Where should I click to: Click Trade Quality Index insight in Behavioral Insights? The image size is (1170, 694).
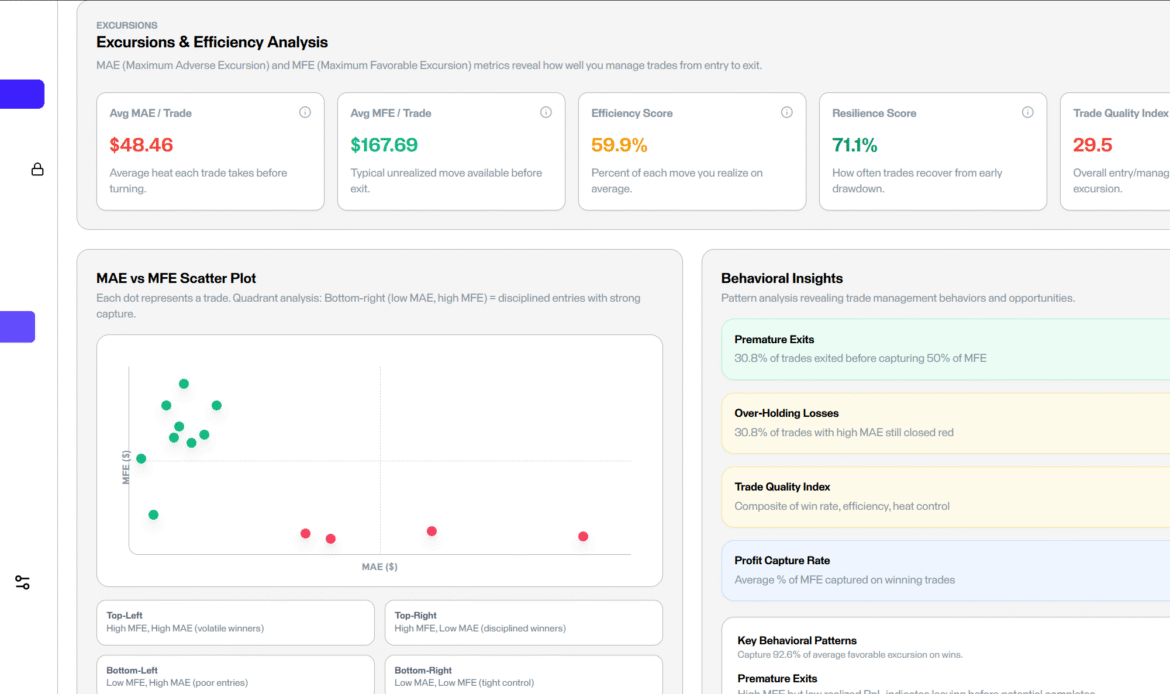(x=945, y=496)
